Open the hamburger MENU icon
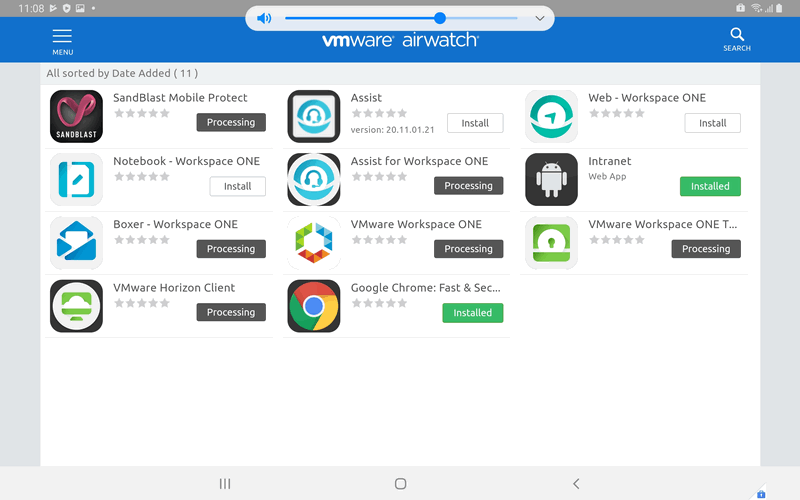800x500 pixels. (62, 36)
